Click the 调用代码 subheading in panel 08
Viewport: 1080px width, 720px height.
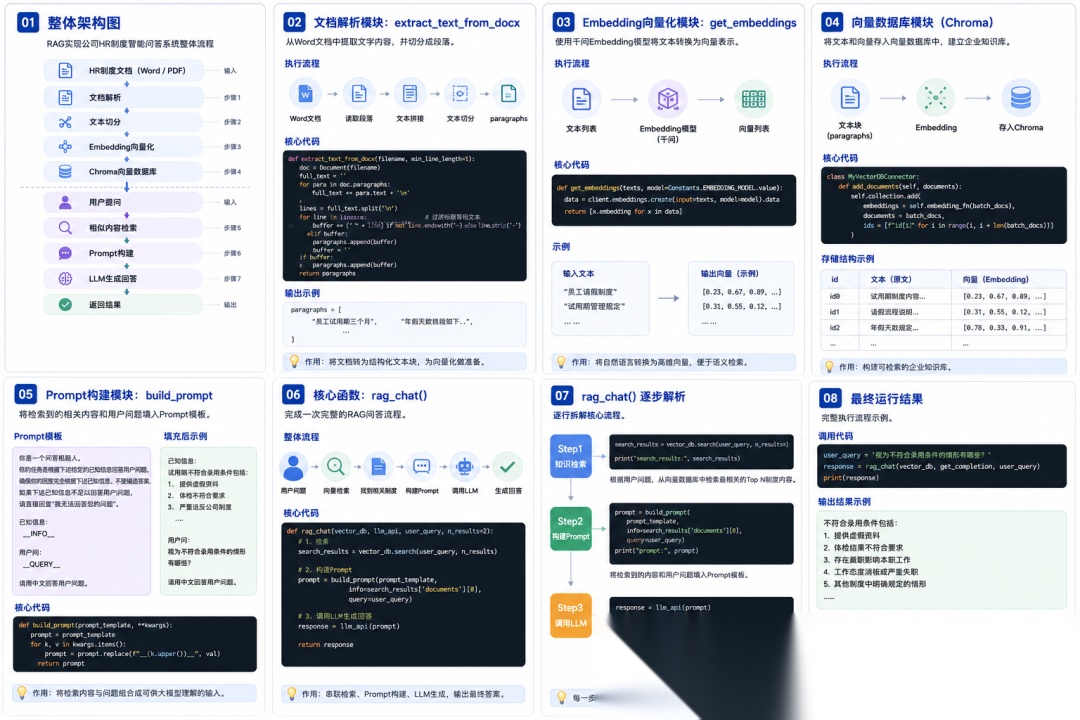tap(835, 436)
